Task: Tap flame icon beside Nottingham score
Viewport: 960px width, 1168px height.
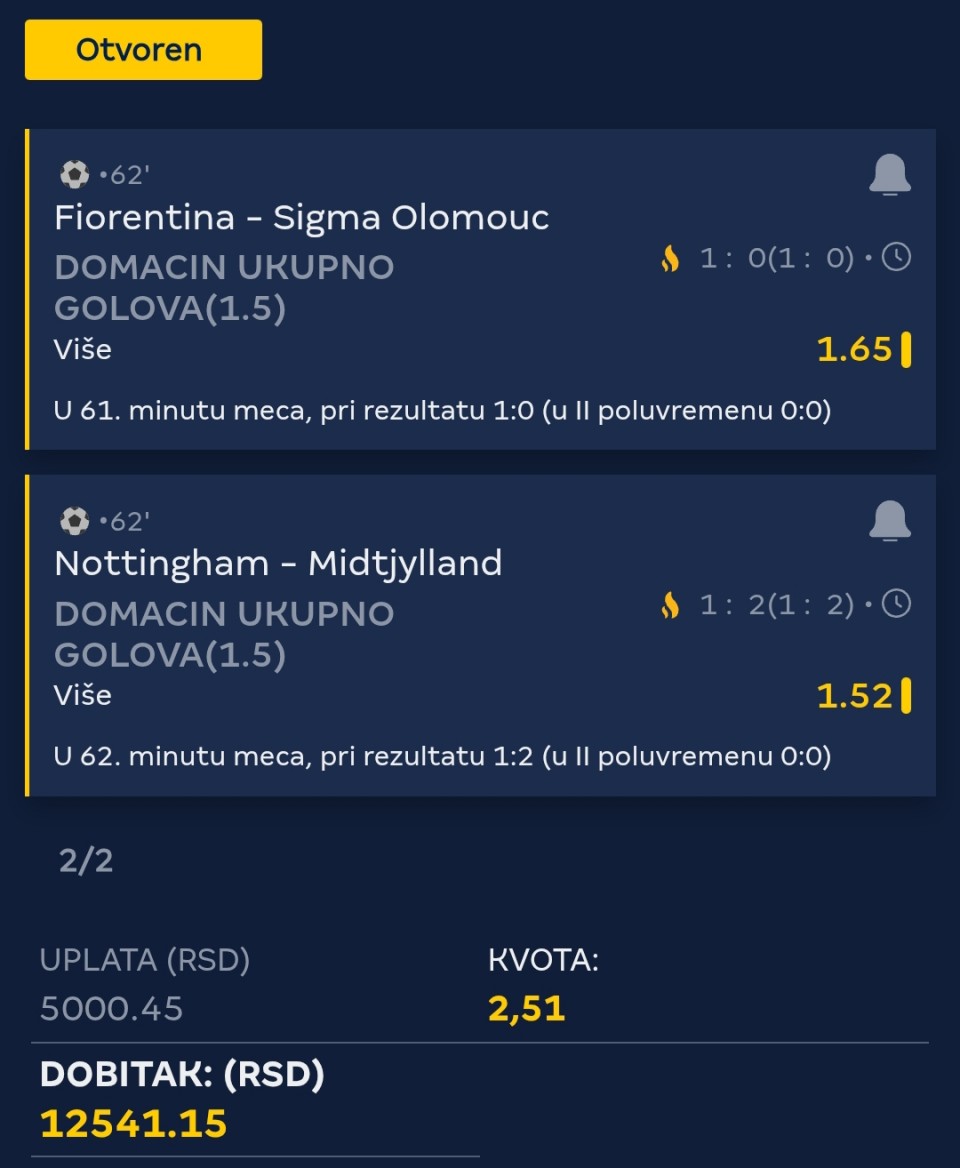Action: [670, 605]
